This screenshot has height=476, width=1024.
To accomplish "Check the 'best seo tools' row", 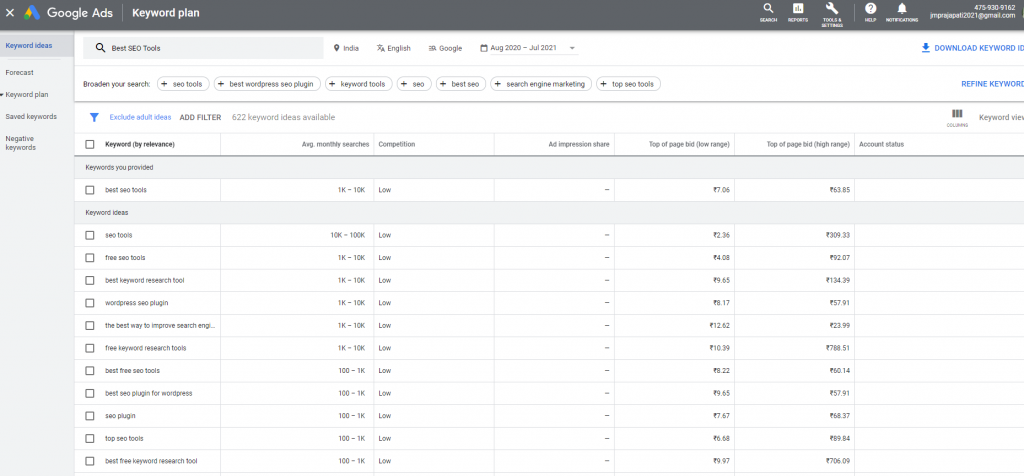I will [x=89, y=190].
